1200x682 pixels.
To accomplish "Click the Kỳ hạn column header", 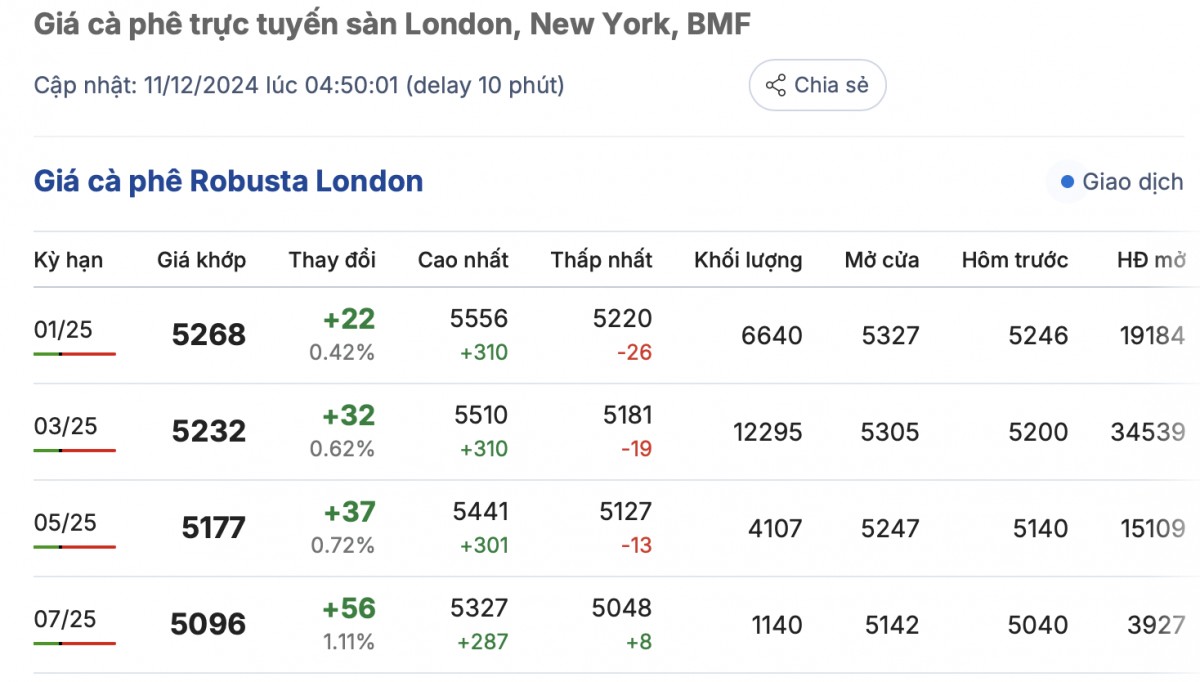I will (x=68, y=260).
